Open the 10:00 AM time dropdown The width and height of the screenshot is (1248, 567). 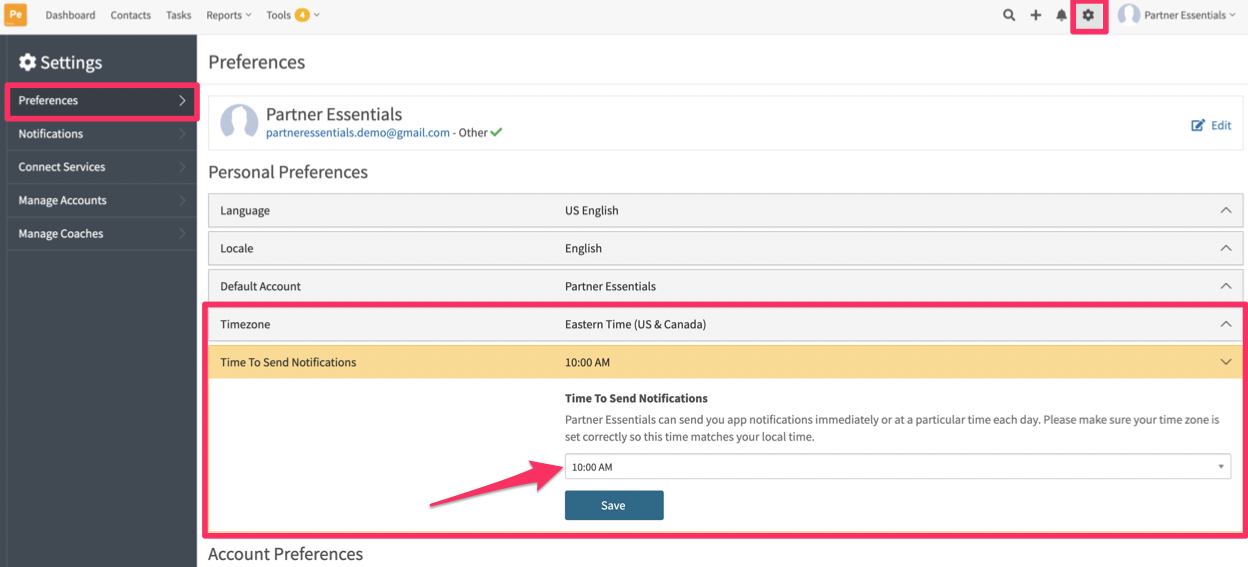(x=897, y=467)
